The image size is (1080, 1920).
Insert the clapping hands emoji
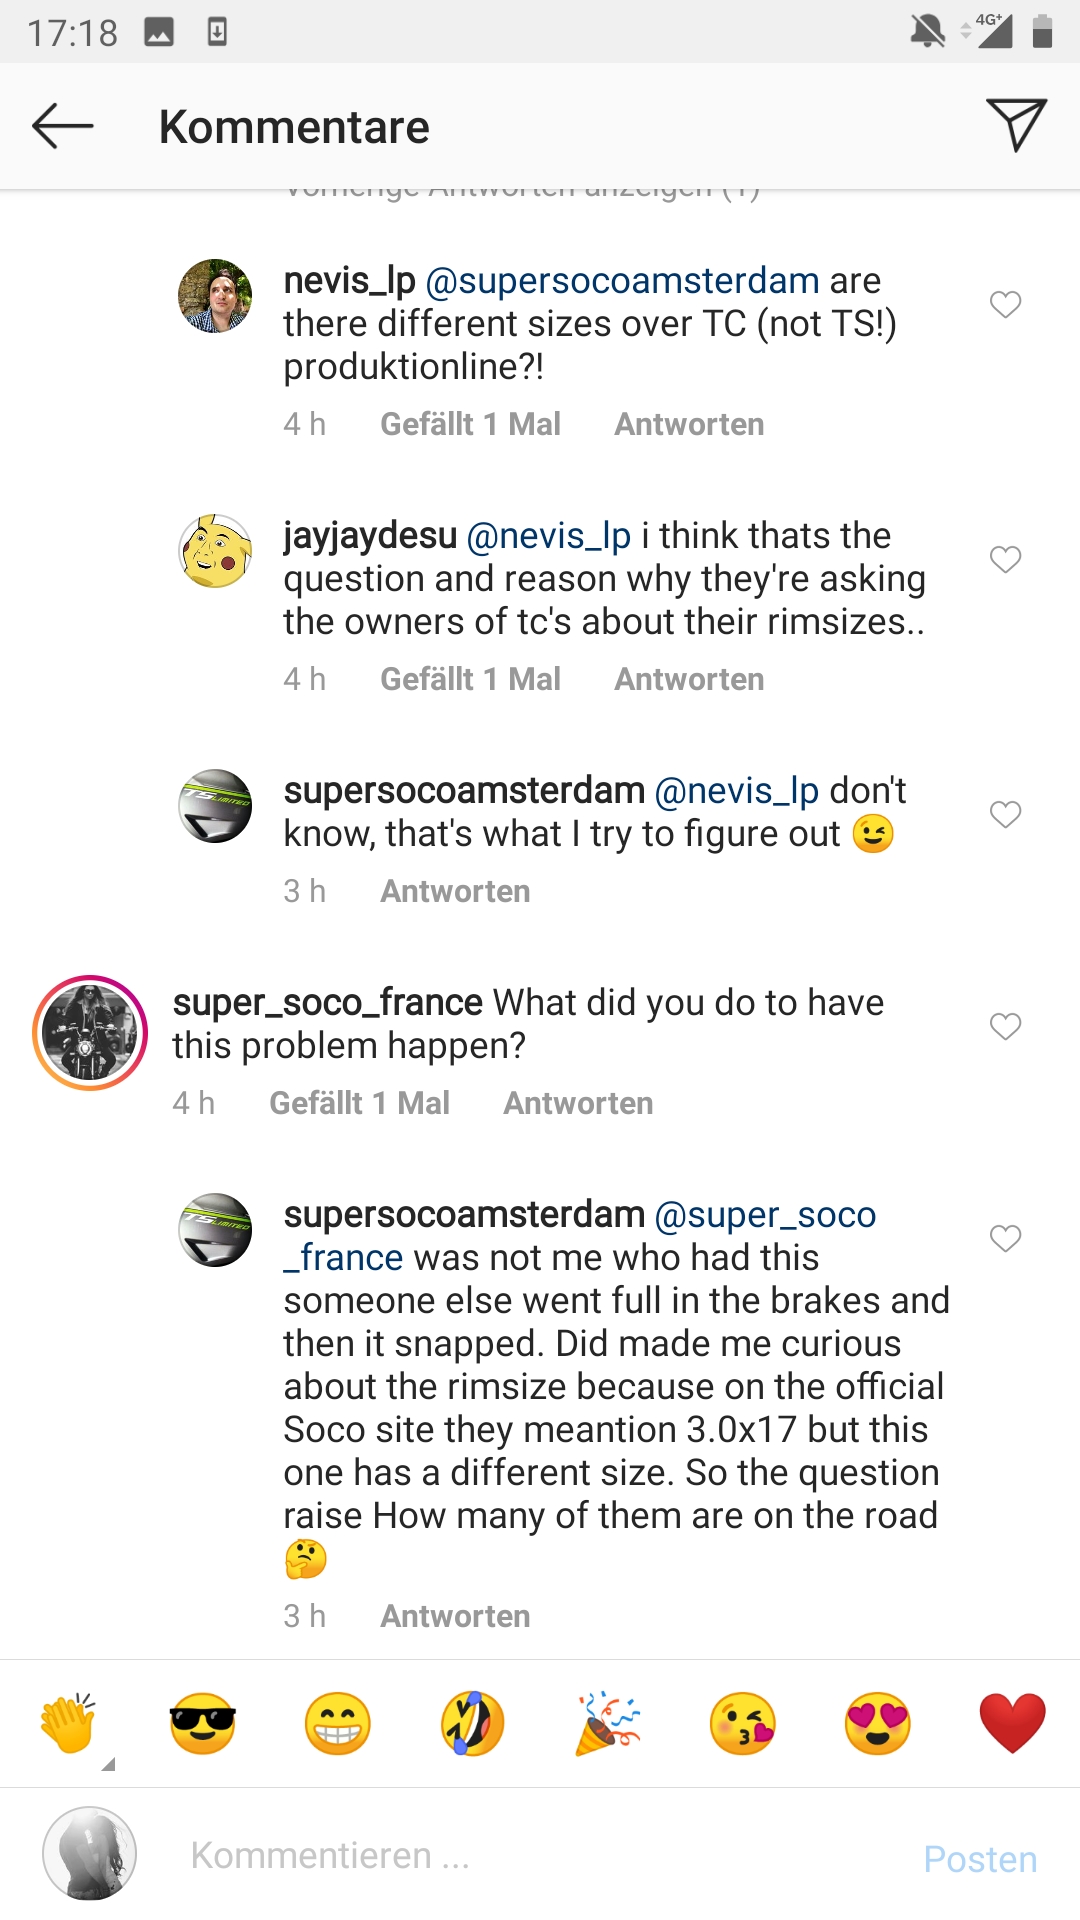click(68, 1724)
